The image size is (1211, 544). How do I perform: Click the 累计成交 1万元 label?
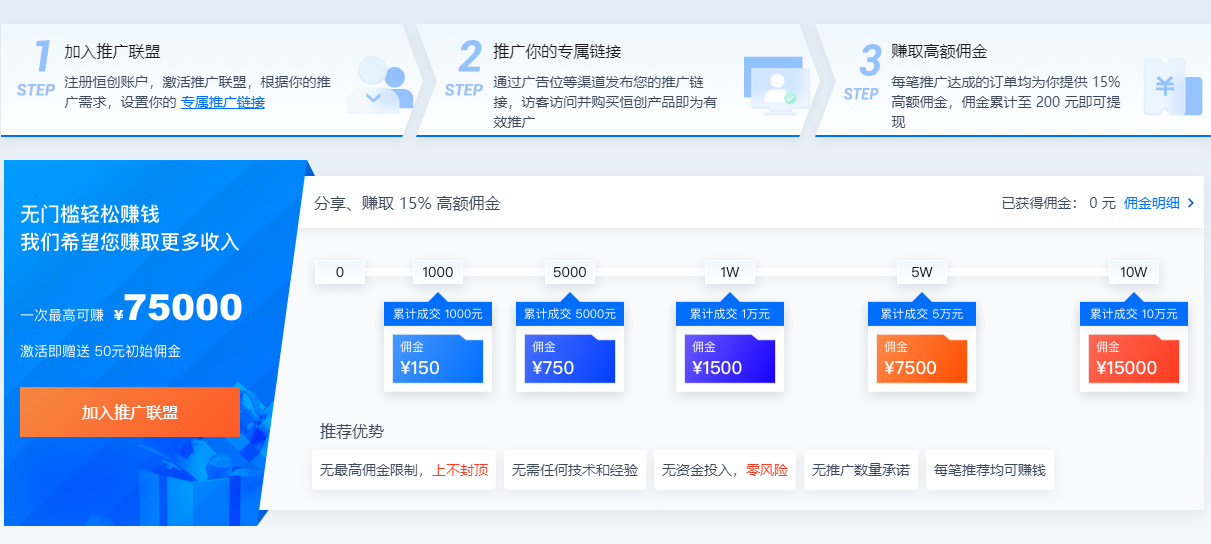[730, 314]
